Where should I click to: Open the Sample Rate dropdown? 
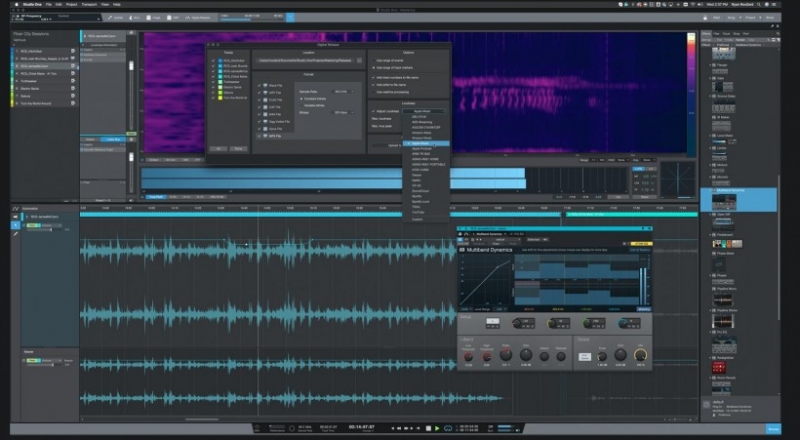(x=343, y=91)
